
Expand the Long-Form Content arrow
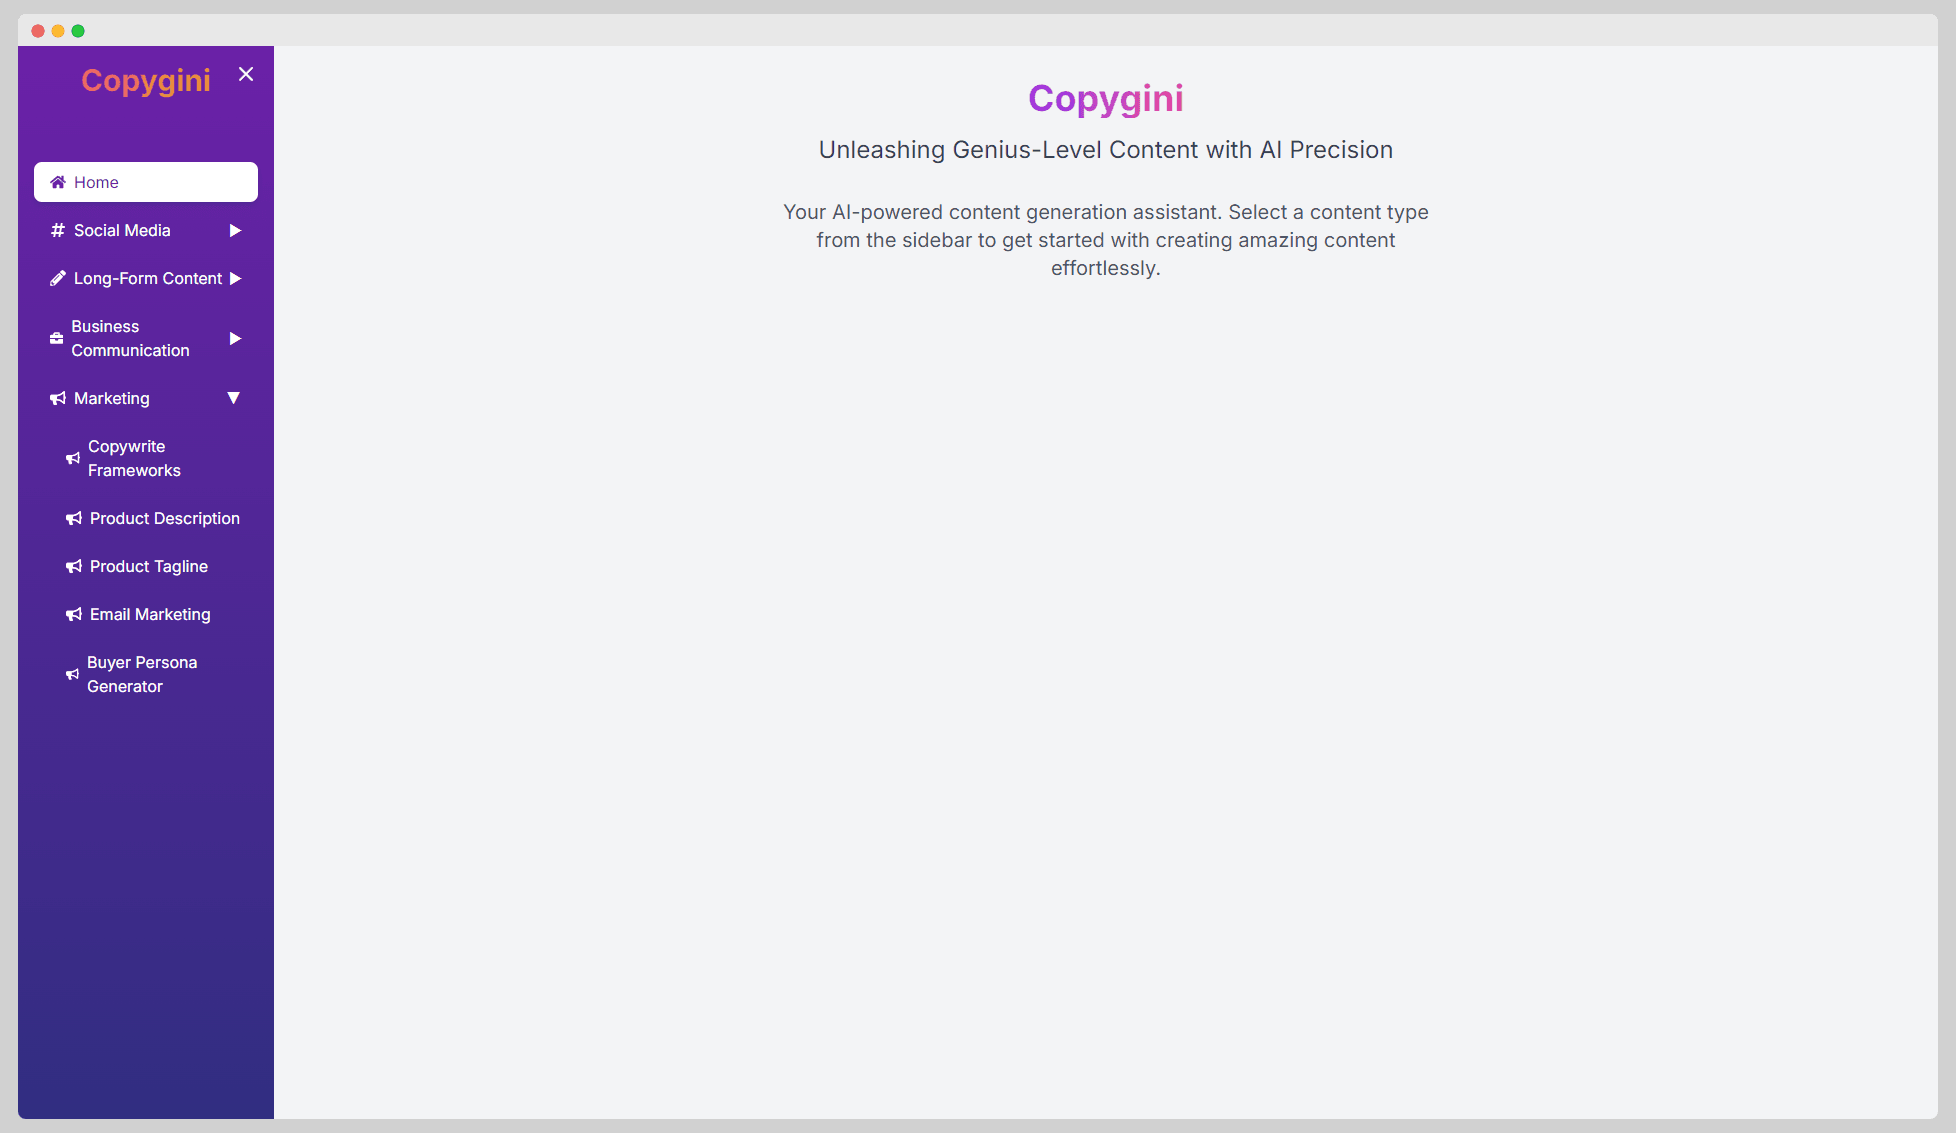pos(235,278)
